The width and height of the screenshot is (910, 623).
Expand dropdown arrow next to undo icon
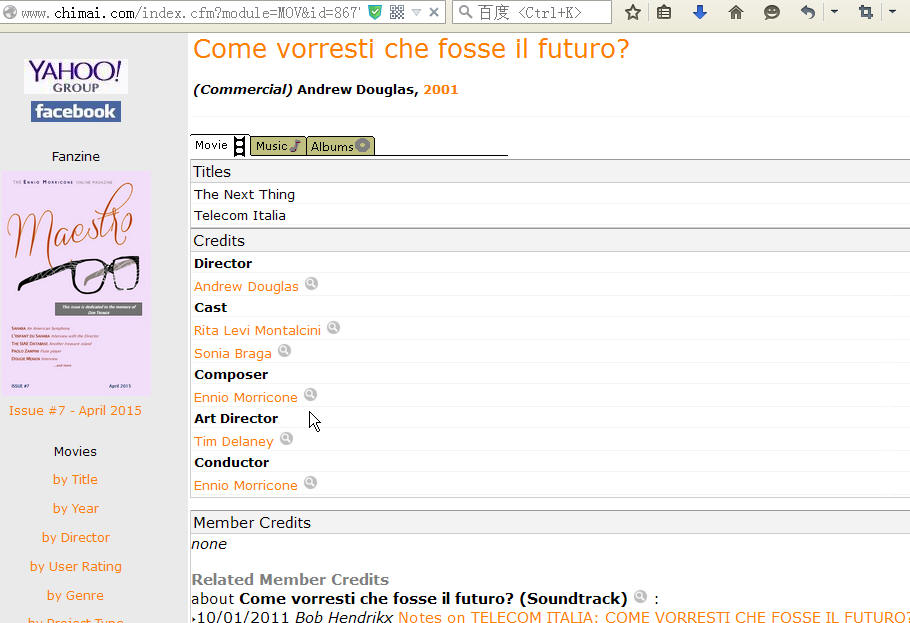834,12
